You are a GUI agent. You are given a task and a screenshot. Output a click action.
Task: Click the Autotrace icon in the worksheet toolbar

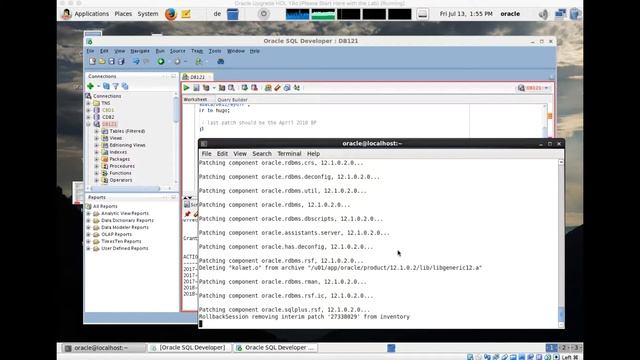click(x=222, y=88)
